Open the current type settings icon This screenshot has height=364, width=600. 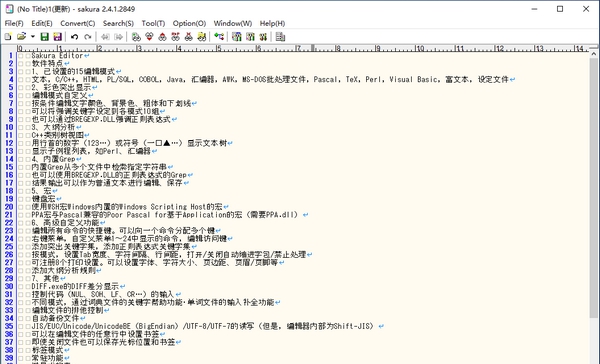pyautogui.click(x=250, y=37)
